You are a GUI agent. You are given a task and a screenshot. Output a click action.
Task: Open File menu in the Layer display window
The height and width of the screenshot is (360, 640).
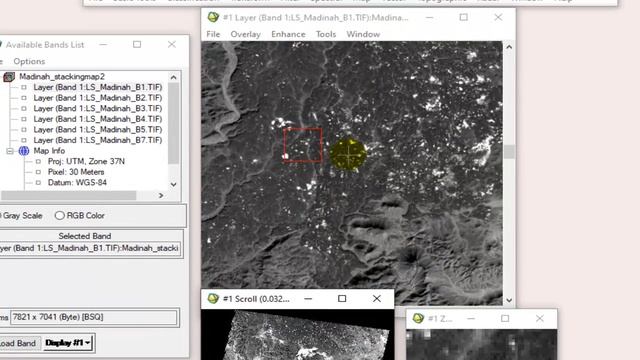213,34
